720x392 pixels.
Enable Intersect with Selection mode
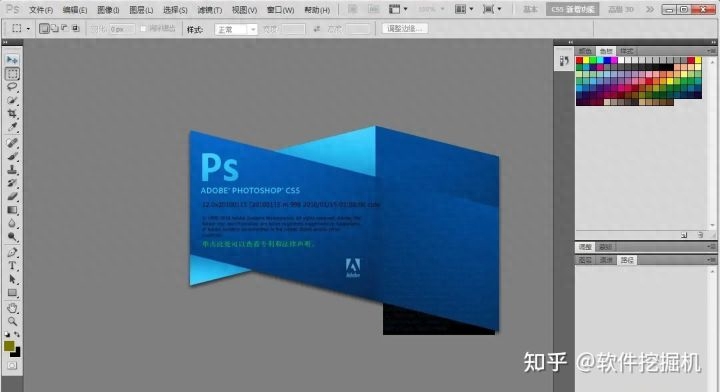[x=75, y=29]
